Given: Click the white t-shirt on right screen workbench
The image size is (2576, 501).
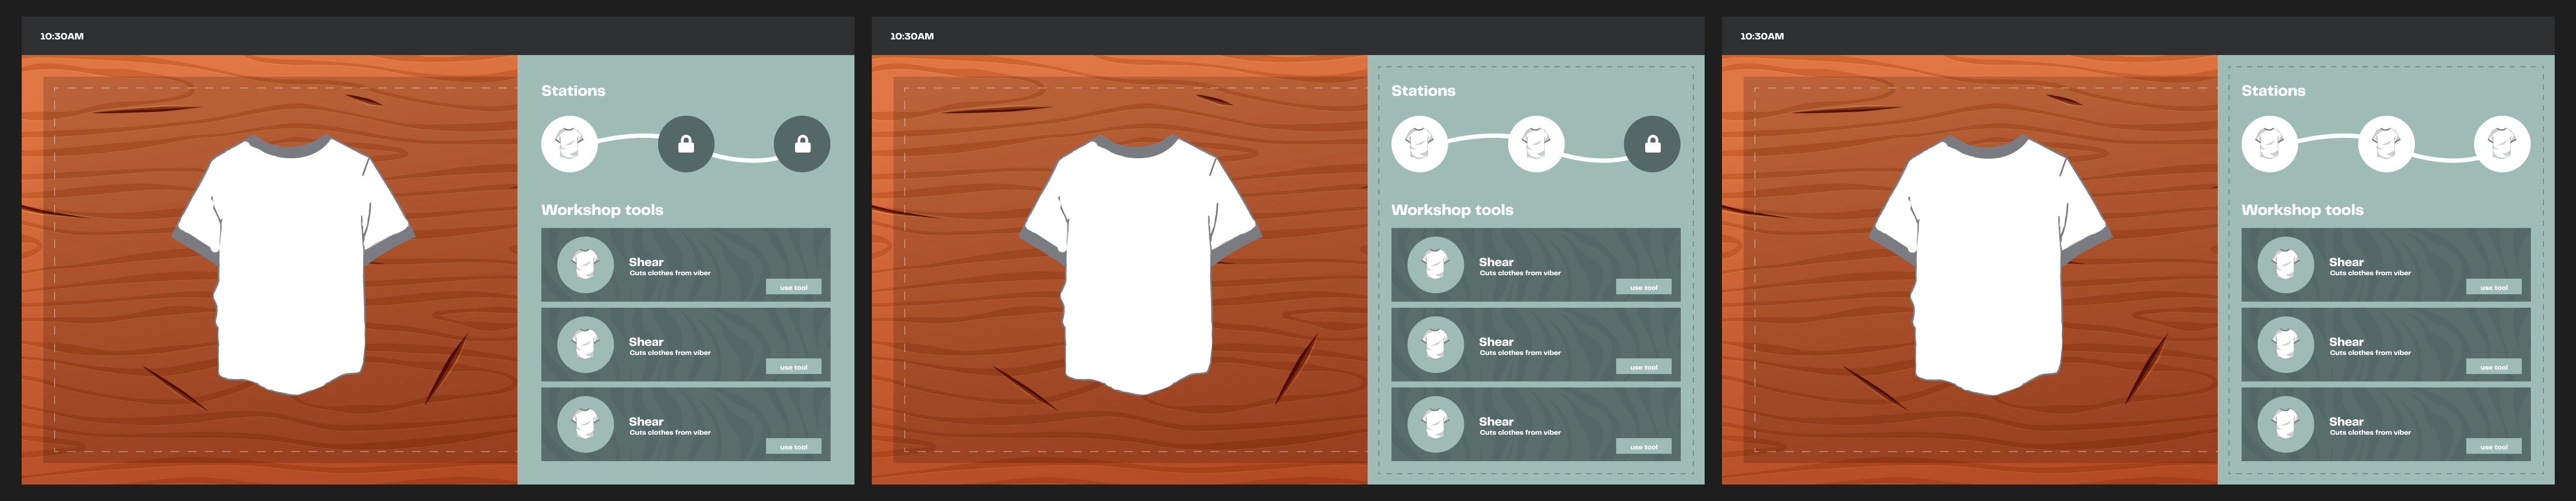Looking at the screenshot, I should [x=1990, y=265].
